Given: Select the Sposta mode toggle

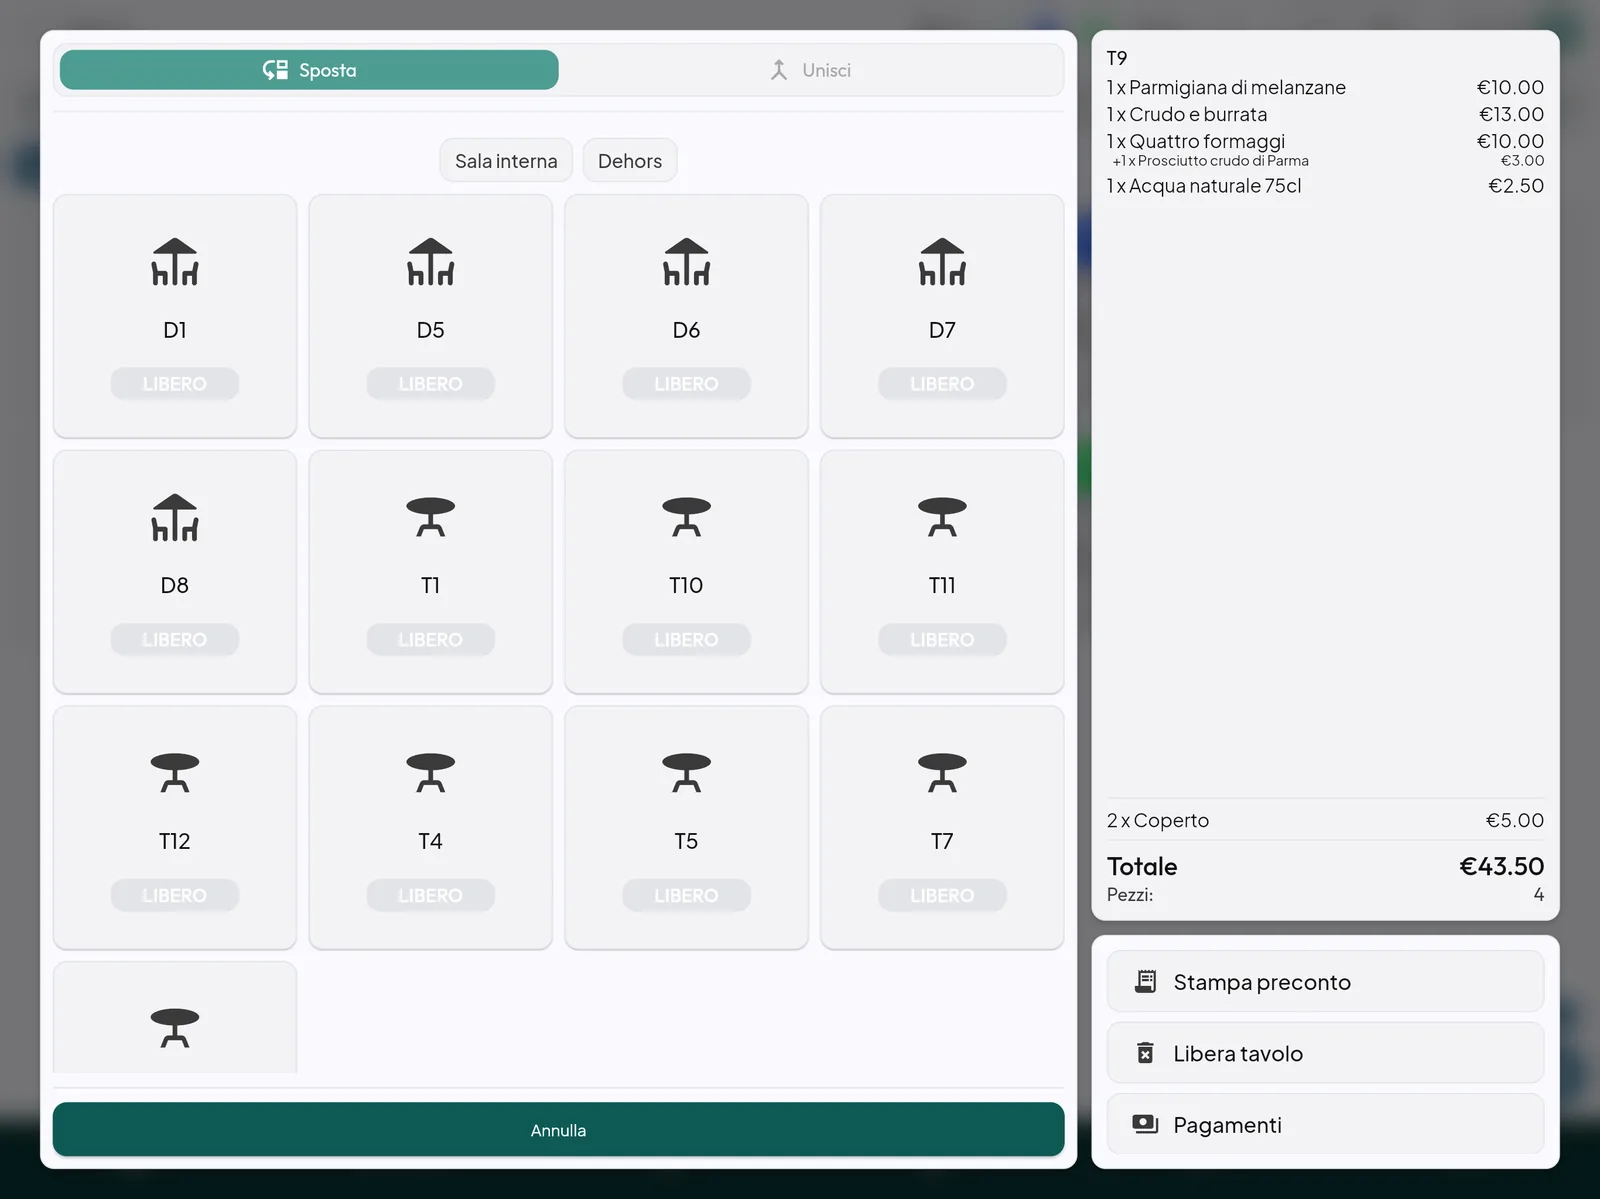Looking at the screenshot, I should tap(309, 70).
